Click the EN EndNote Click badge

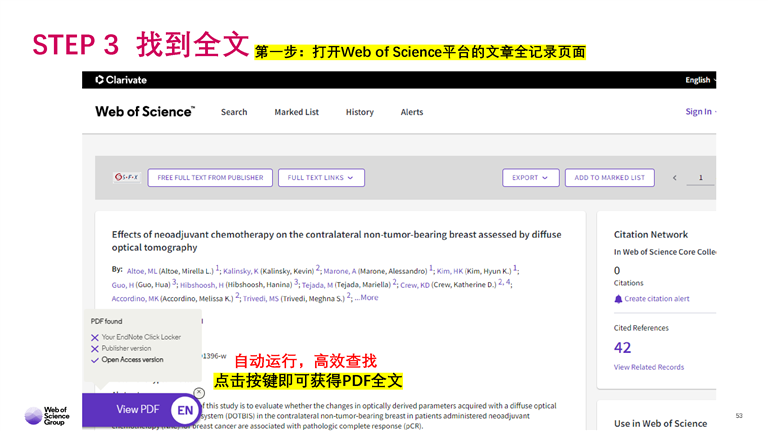coord(185,410)
